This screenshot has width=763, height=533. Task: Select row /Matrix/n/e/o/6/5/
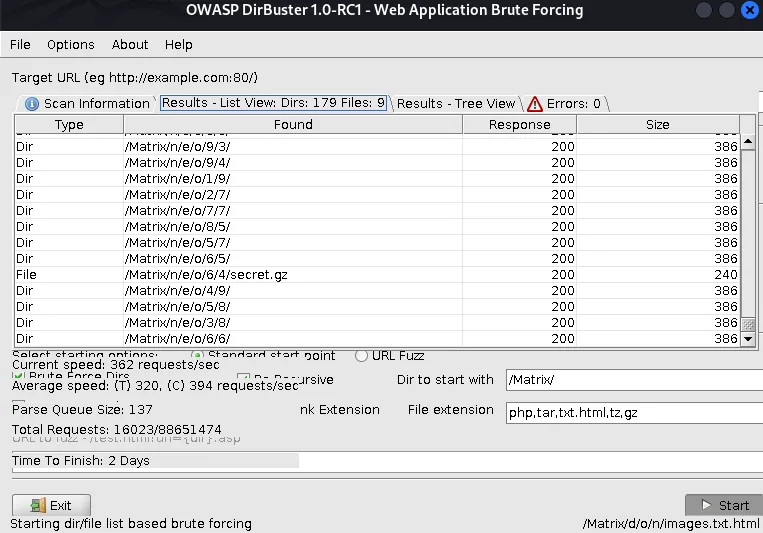coord(377,258)
